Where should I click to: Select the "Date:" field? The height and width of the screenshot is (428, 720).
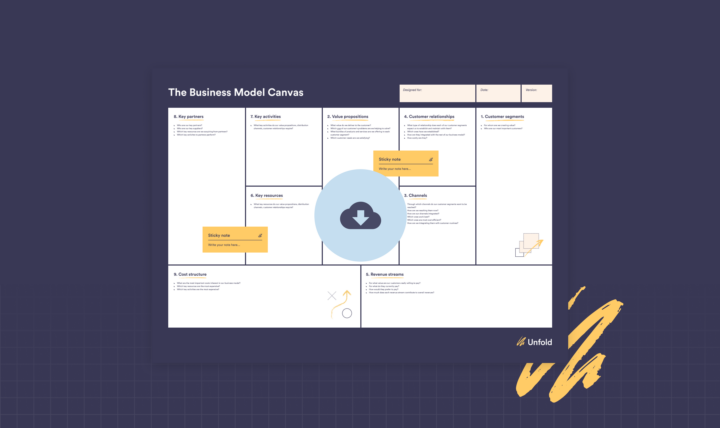[498, 93]
